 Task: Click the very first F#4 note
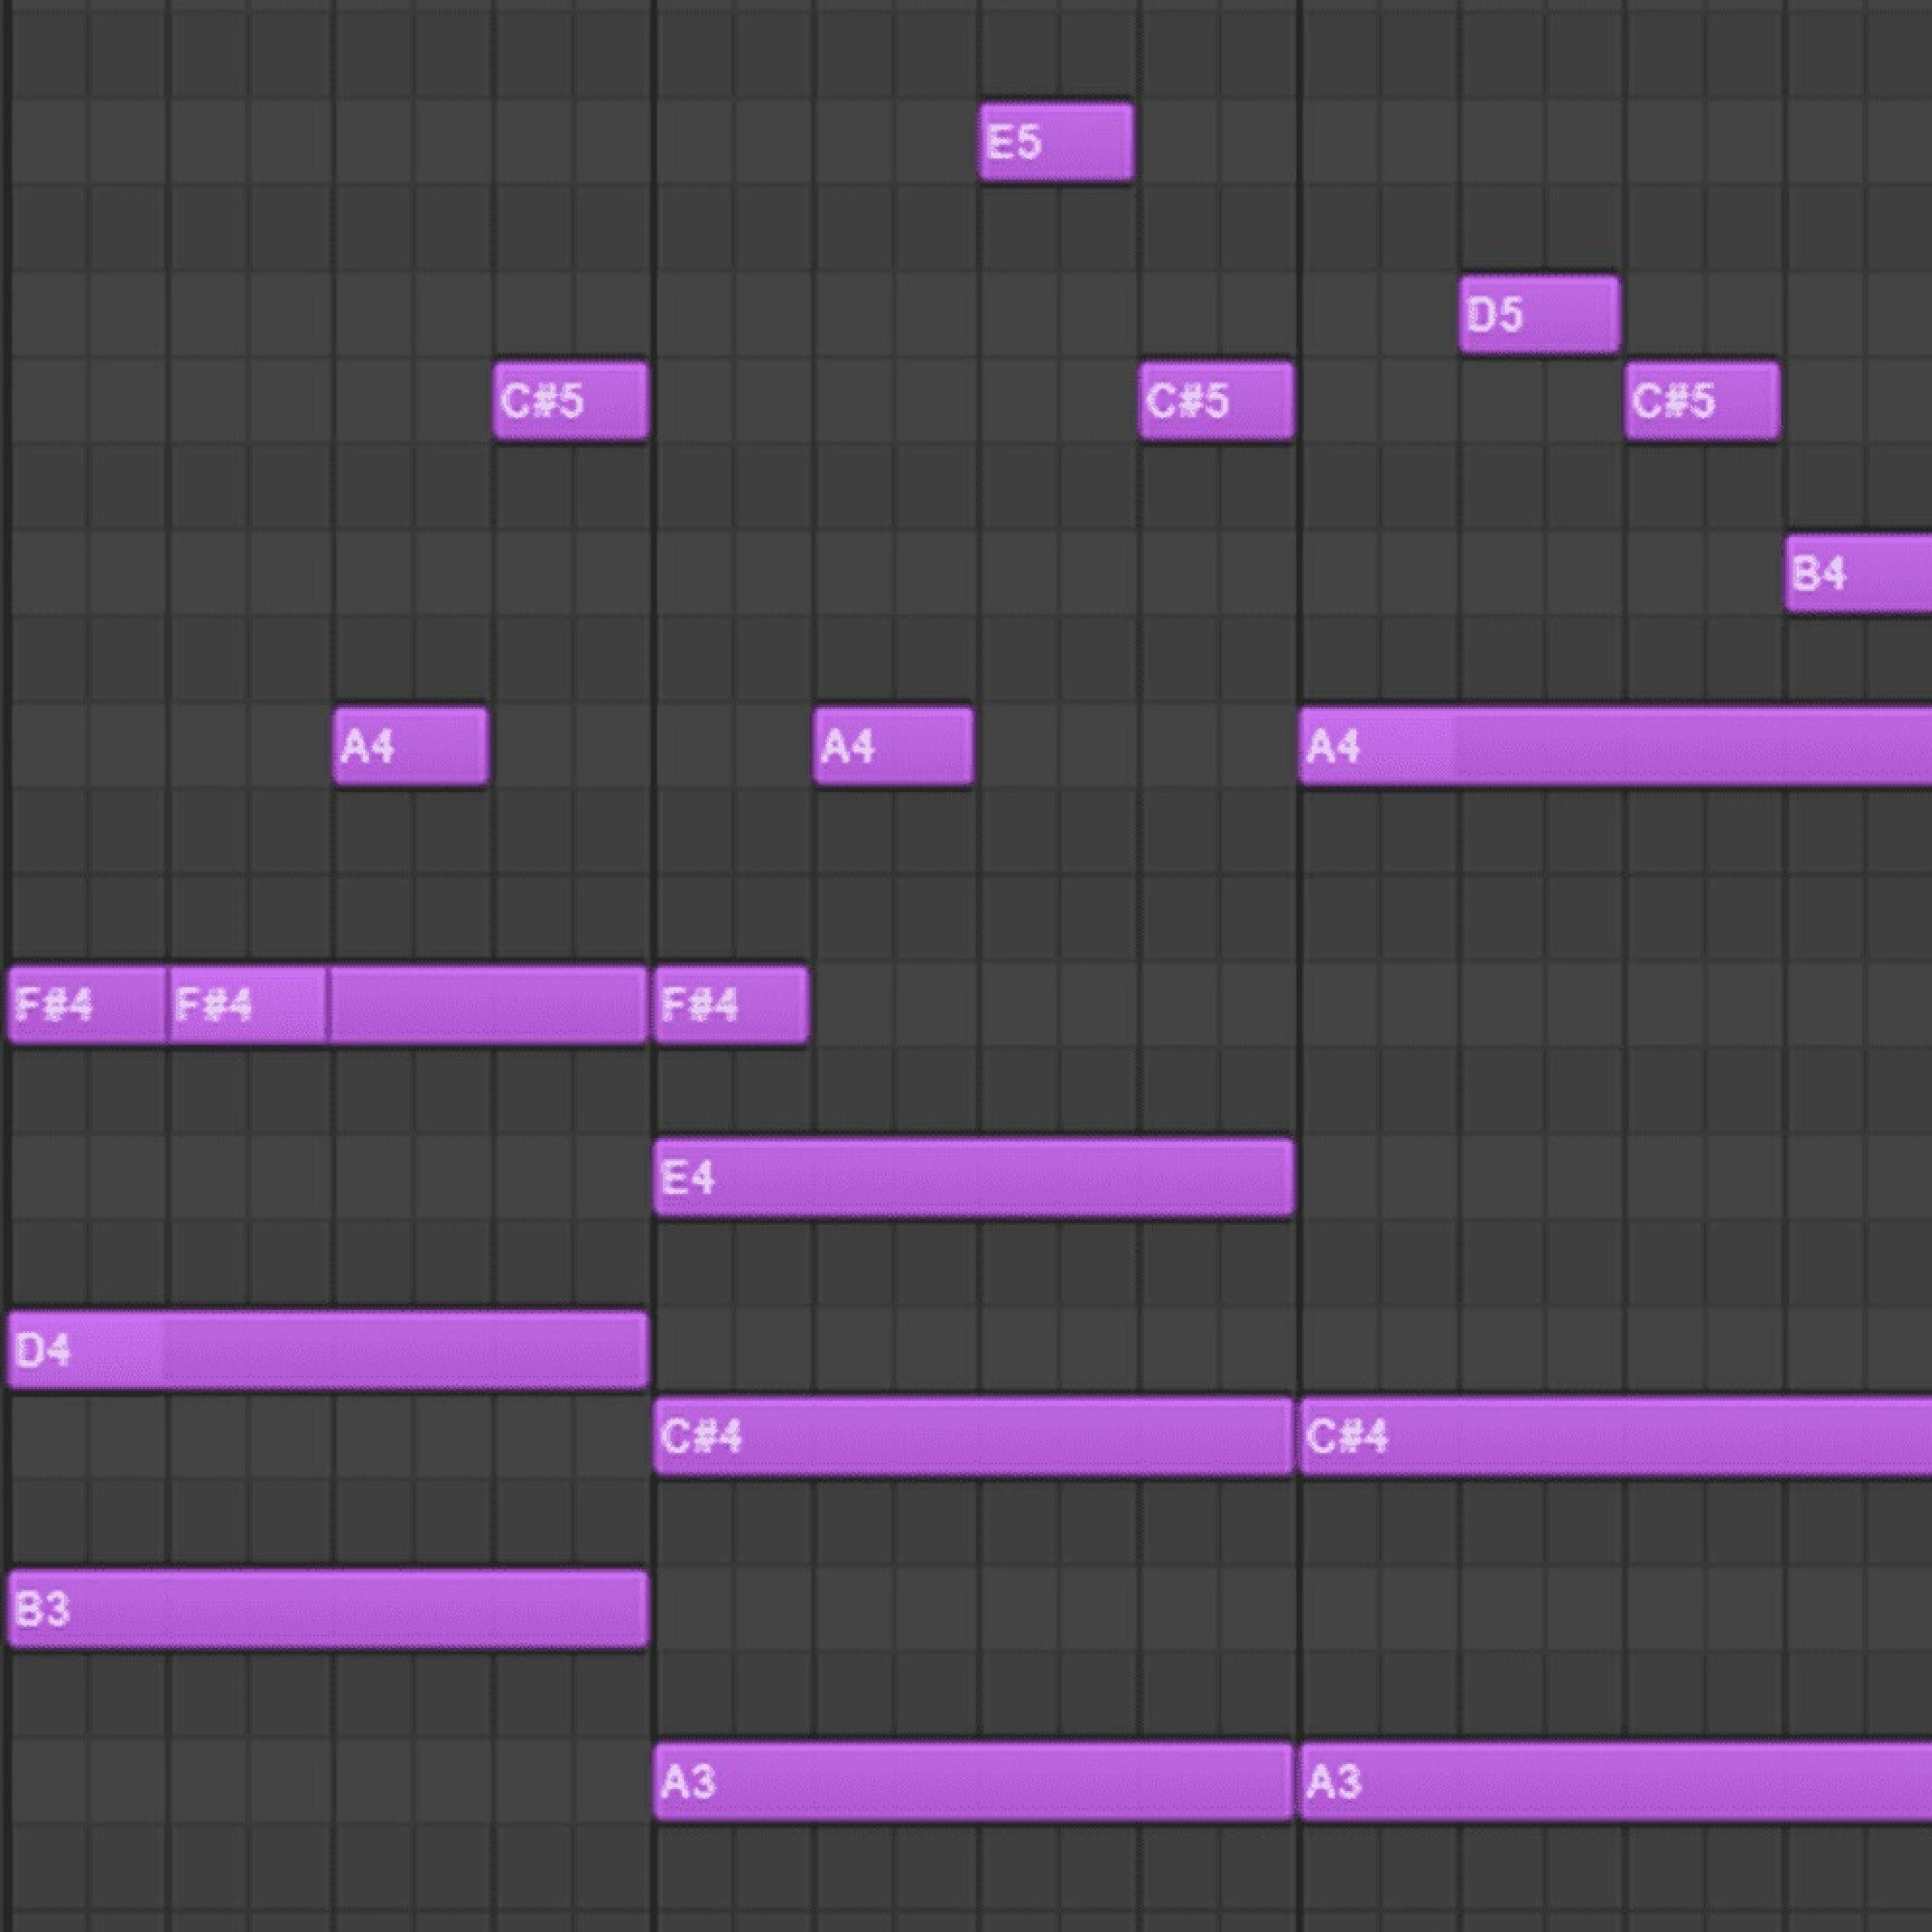point(87,1005)
